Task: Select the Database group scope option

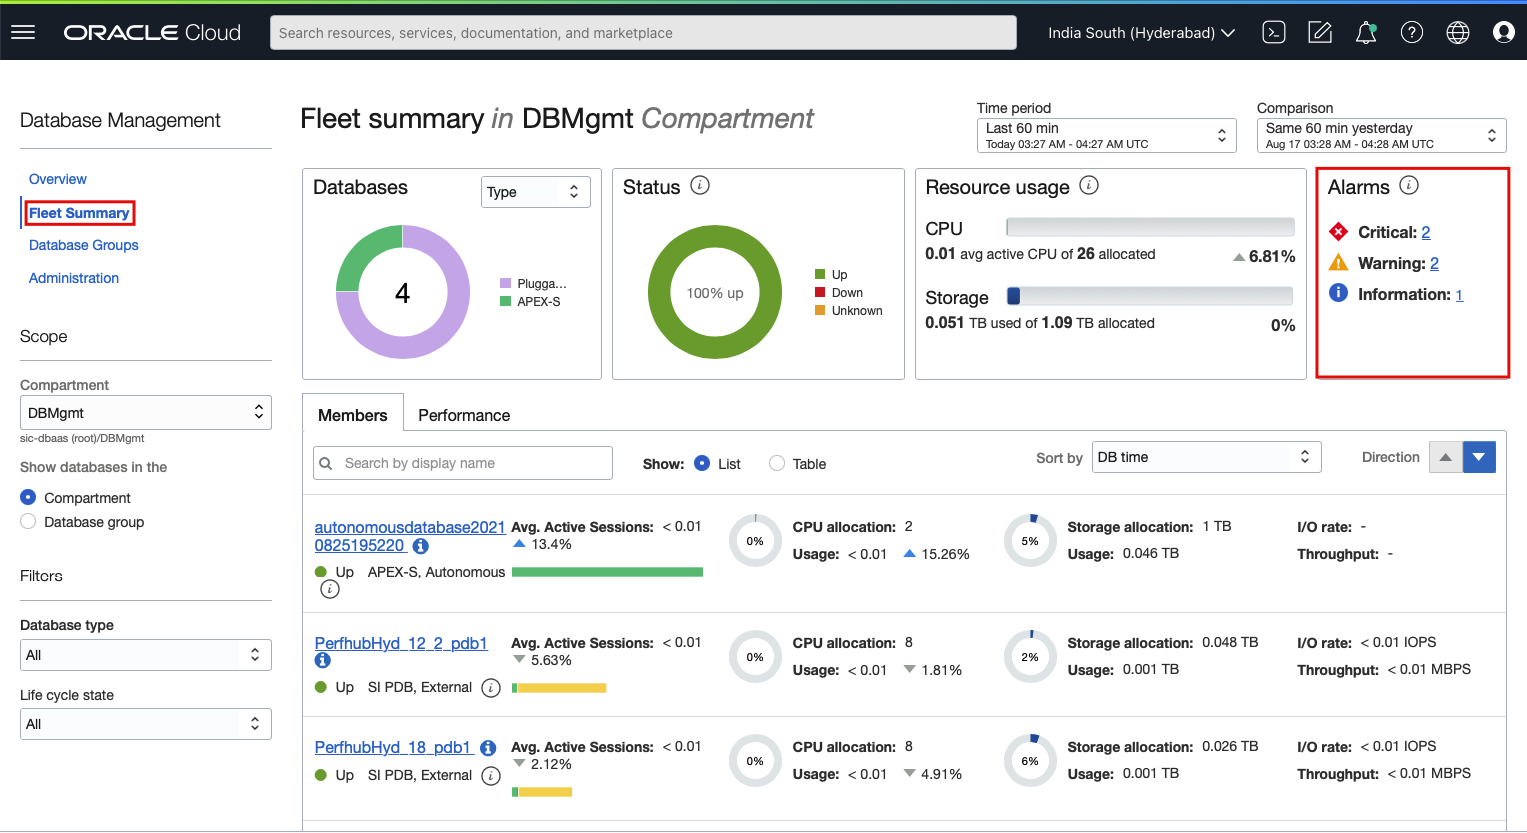Action: [28, 521]
